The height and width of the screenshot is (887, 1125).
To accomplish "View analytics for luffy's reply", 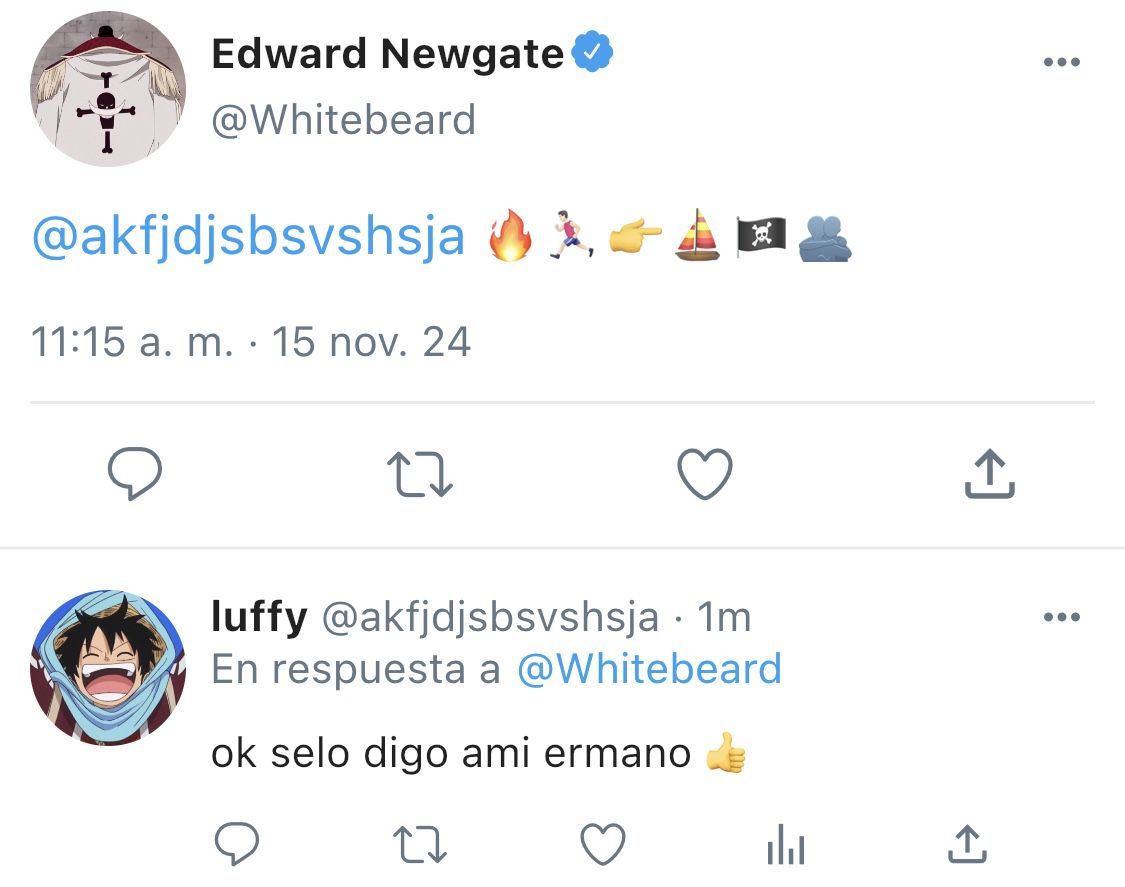I will [786, 844].
